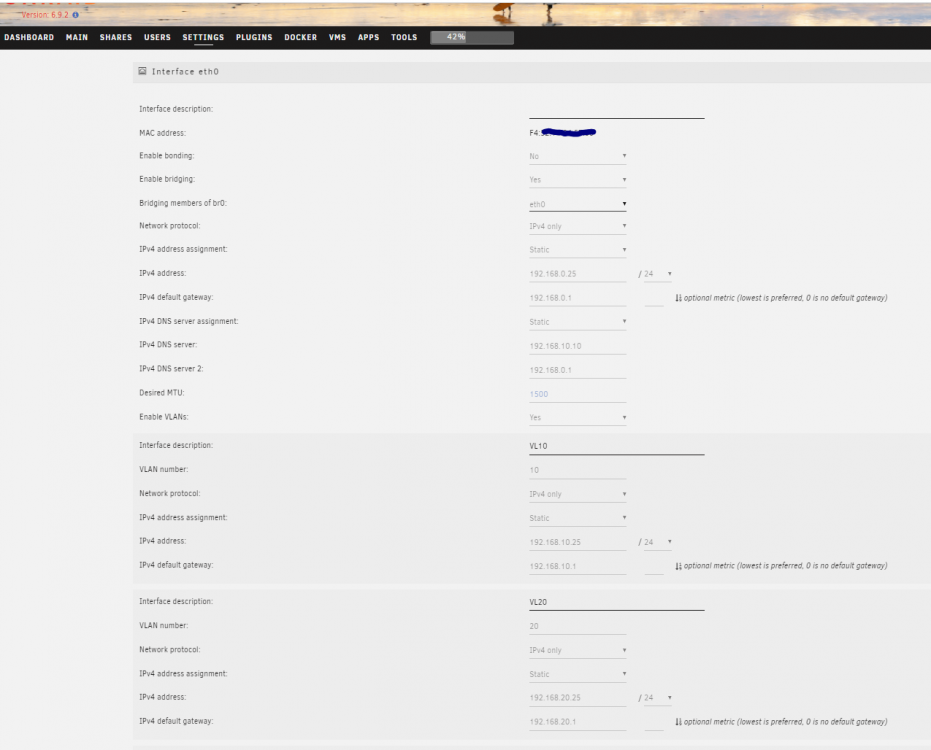
Task: Select the Settings tab
Action: (x=203, y=37)
